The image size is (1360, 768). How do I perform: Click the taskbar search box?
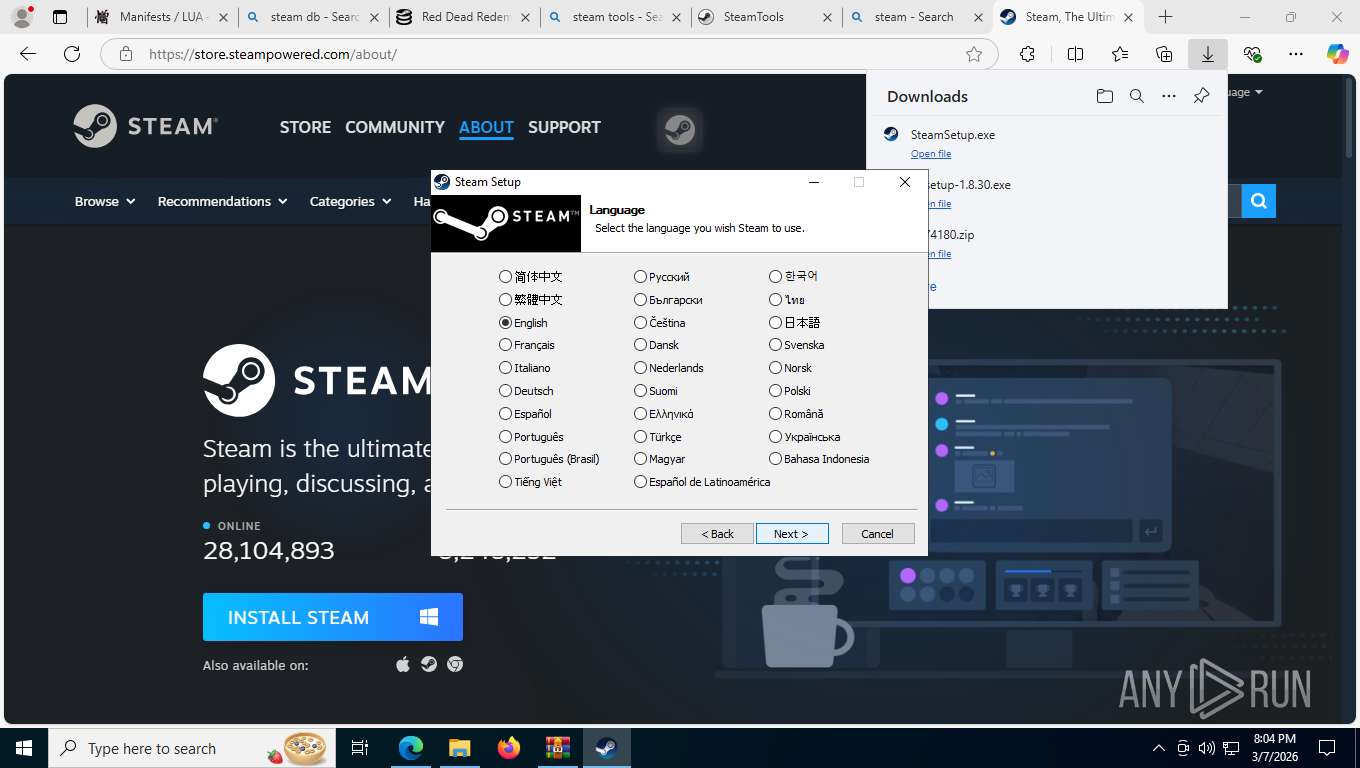click(190, 748)
